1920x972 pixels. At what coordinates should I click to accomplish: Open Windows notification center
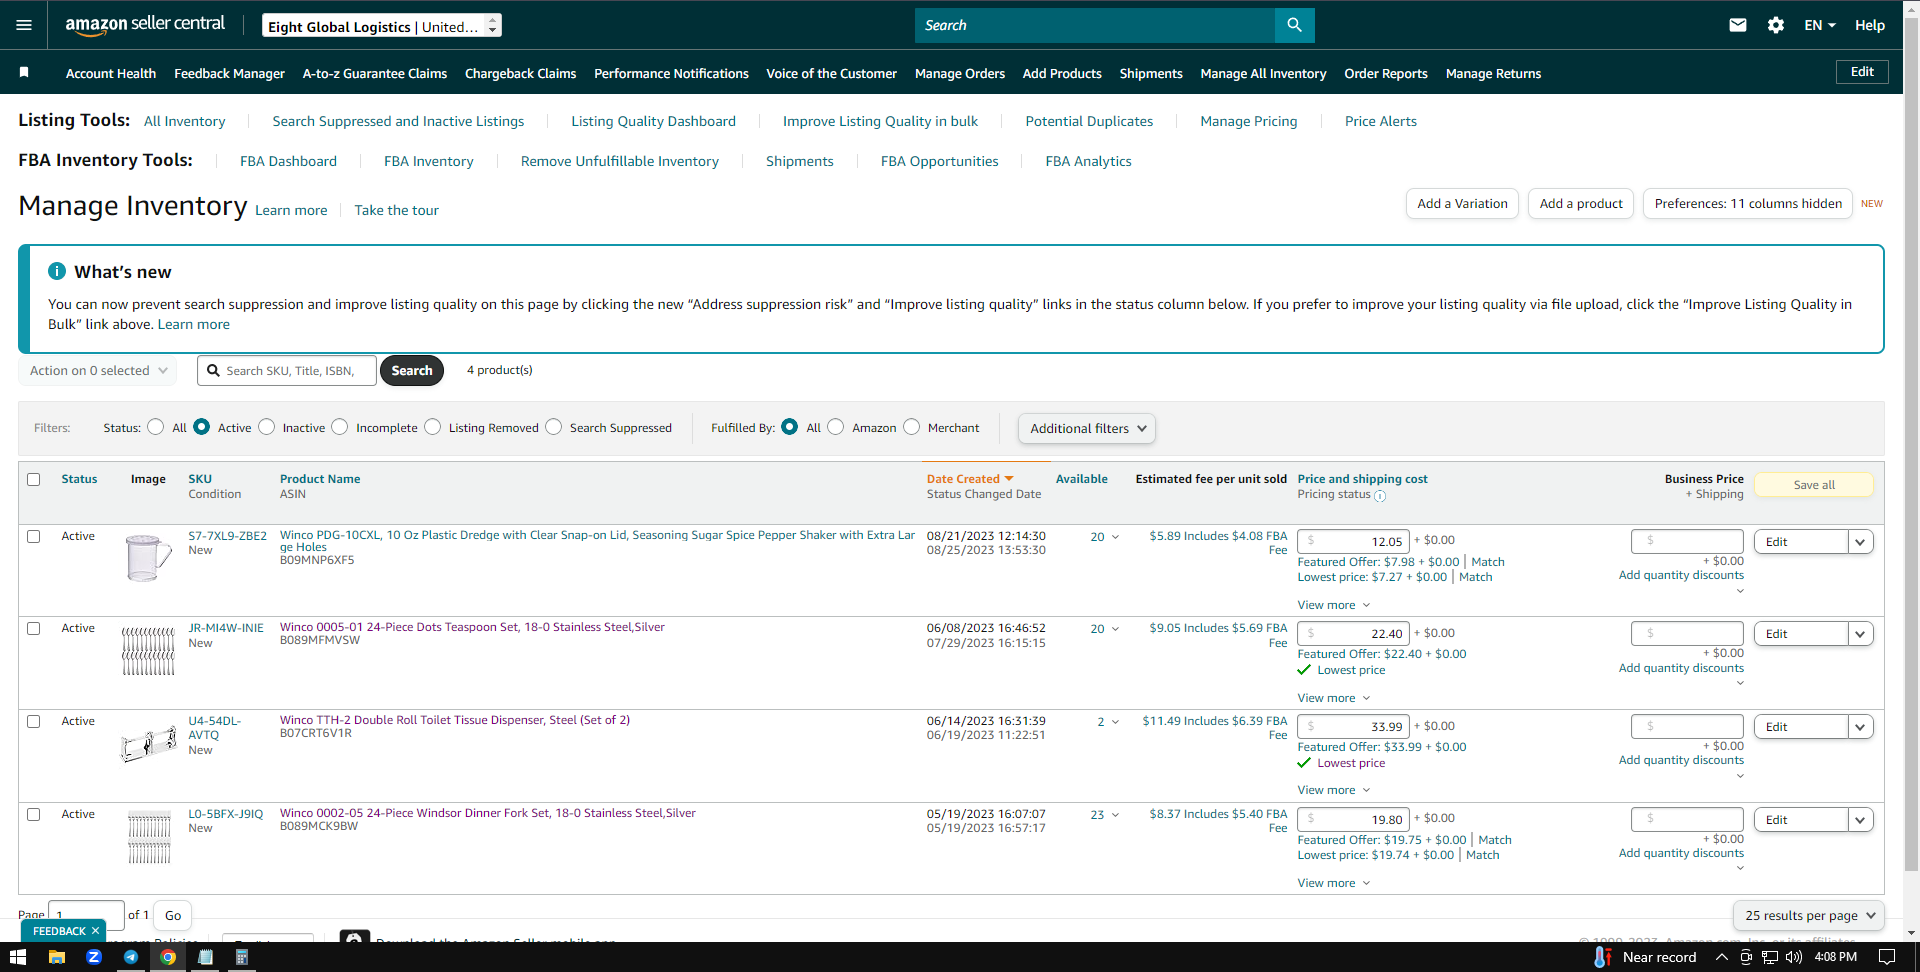tap(1887, 957)
